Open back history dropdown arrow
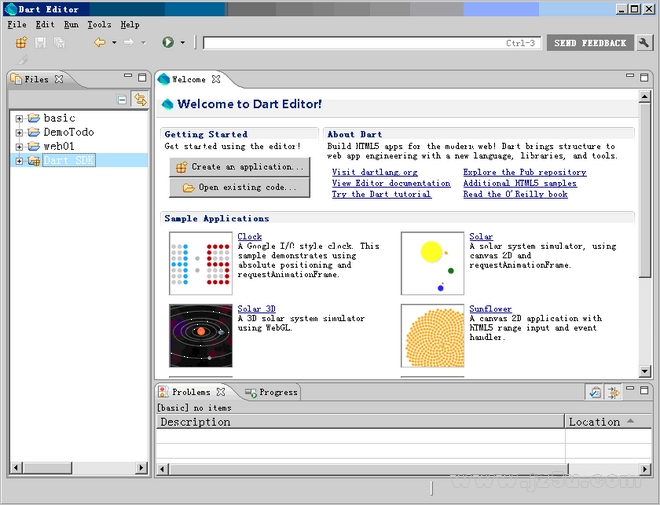Viewport: 660px width, 505px height. point(114,43)
